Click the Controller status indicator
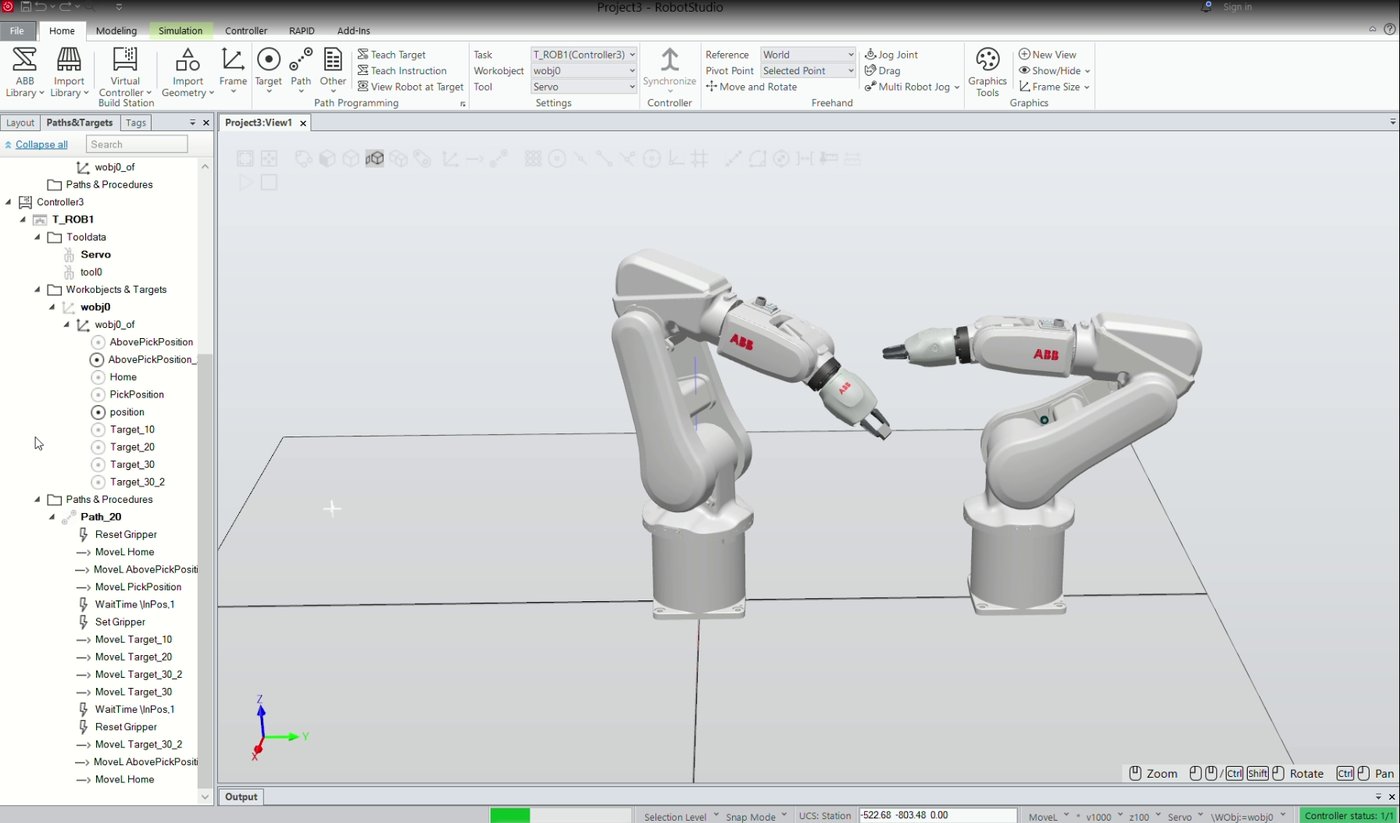The height and width of the screenshot is (823, 1400). point(1350,816)
